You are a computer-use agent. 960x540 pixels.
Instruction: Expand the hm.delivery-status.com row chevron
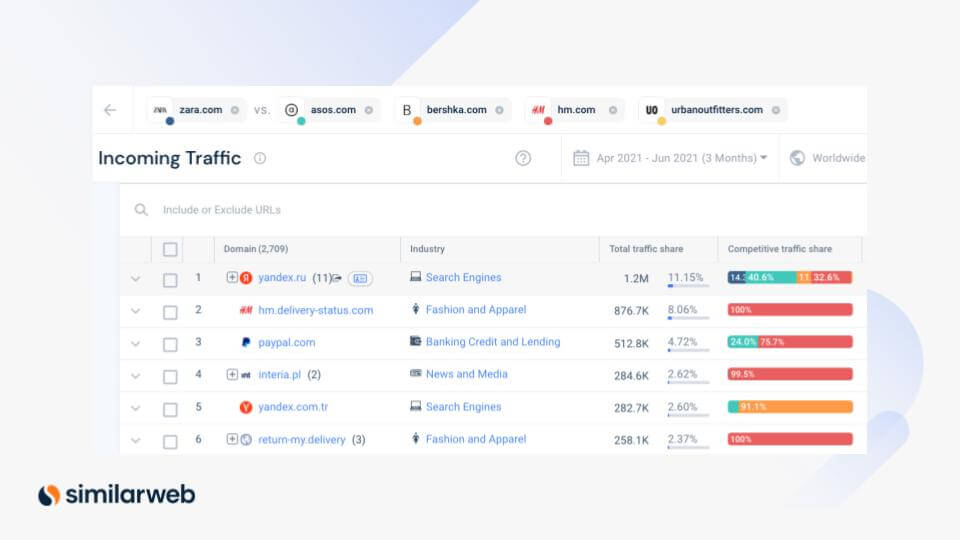tap(135, 312)
